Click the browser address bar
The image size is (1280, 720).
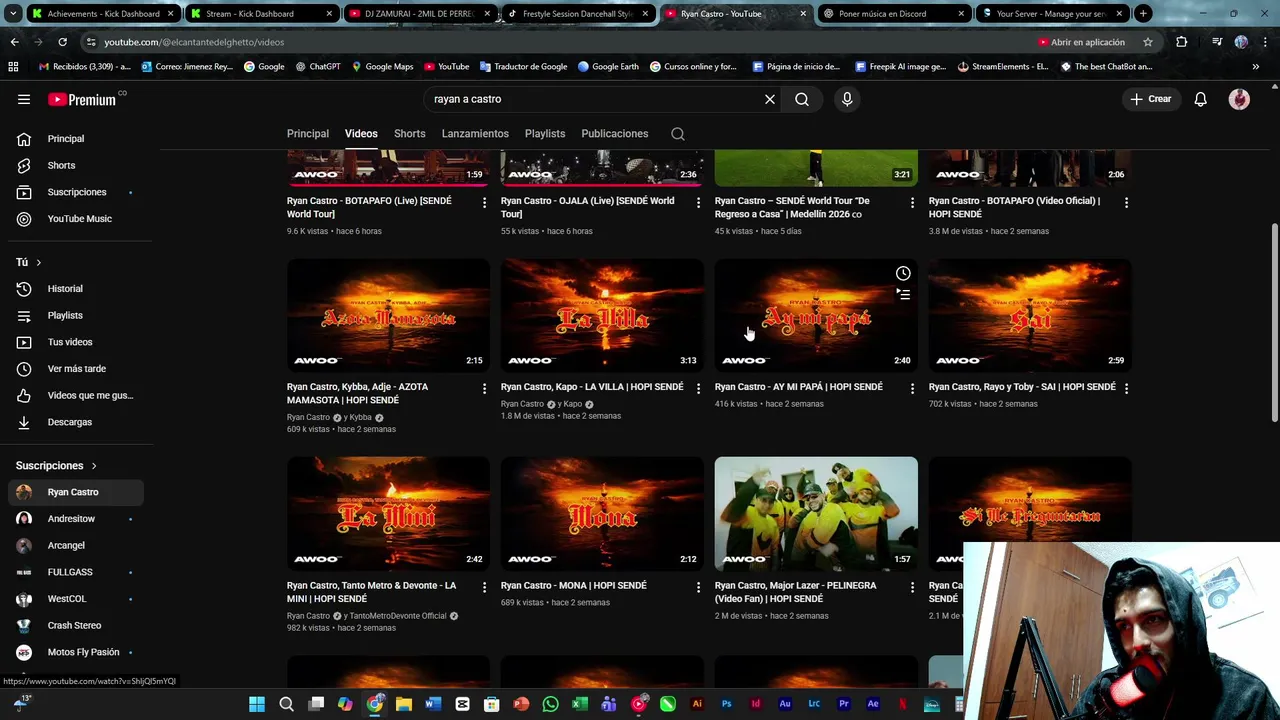[x=560, y=42]
